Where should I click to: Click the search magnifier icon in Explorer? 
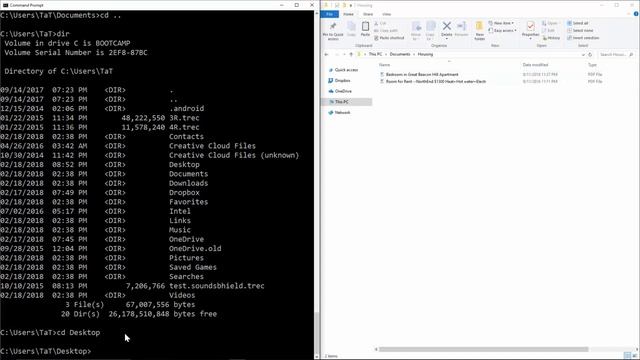[631, 54]
